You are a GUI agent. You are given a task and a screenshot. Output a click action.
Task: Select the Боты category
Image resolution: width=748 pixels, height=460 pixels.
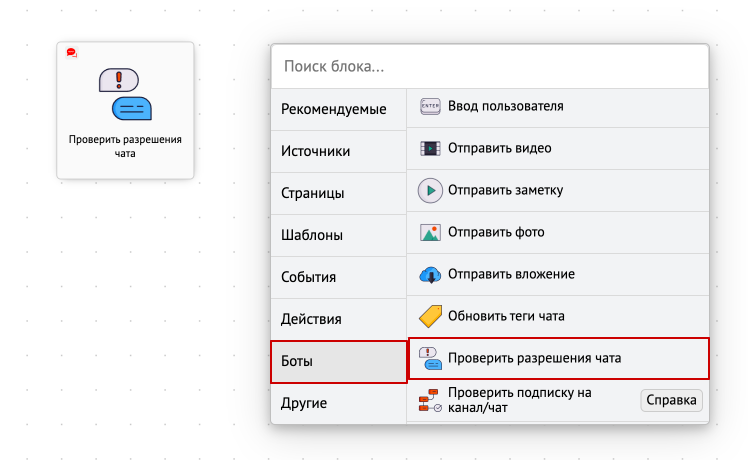(339, 362)
